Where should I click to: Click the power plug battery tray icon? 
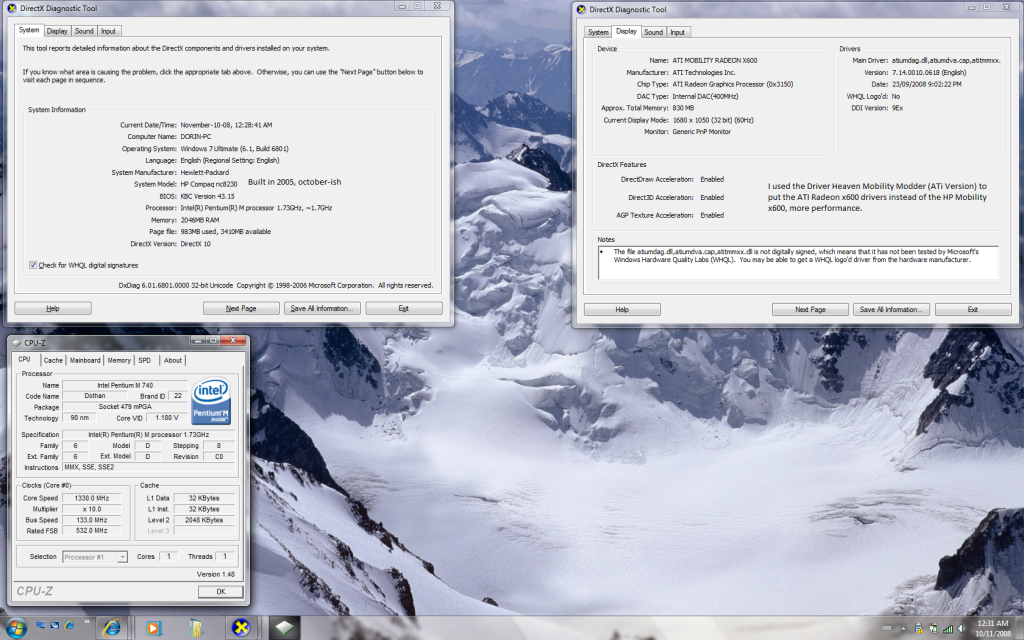(934, 628)
